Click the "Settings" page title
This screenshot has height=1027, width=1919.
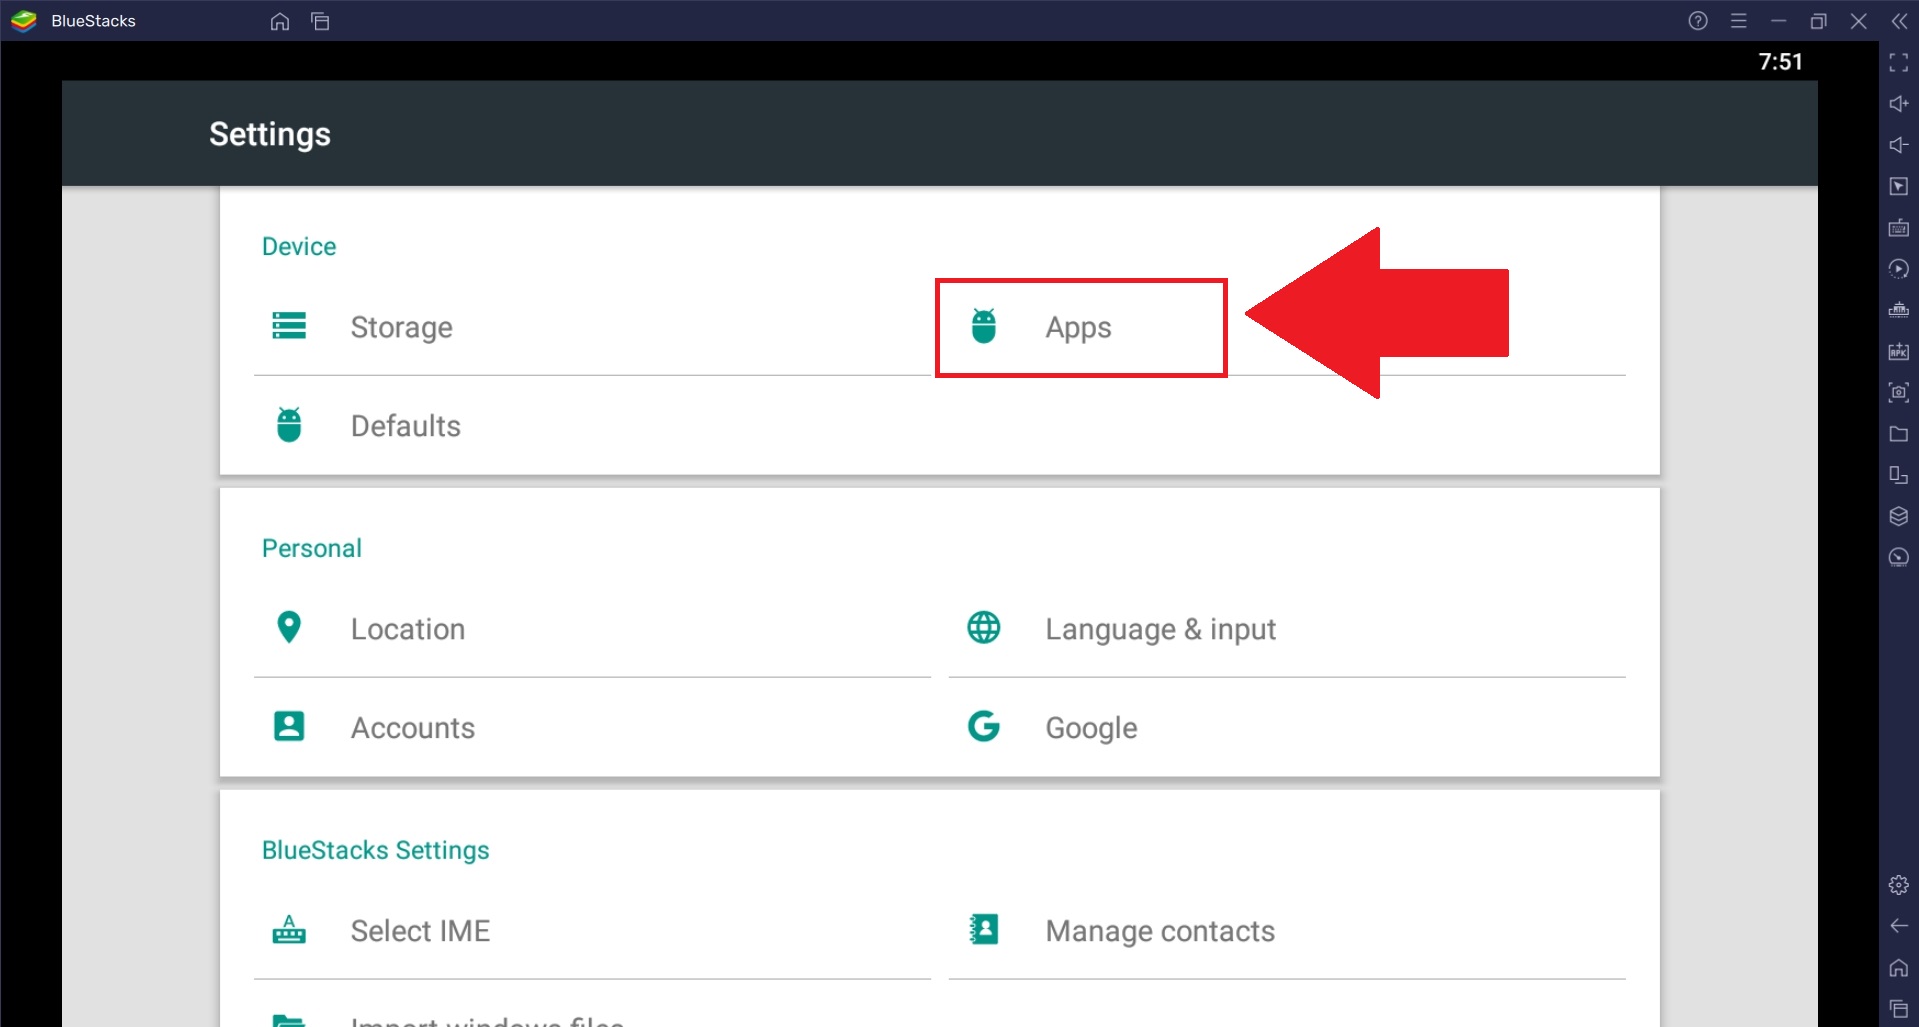pyautogui.click(x=270, y=135)
